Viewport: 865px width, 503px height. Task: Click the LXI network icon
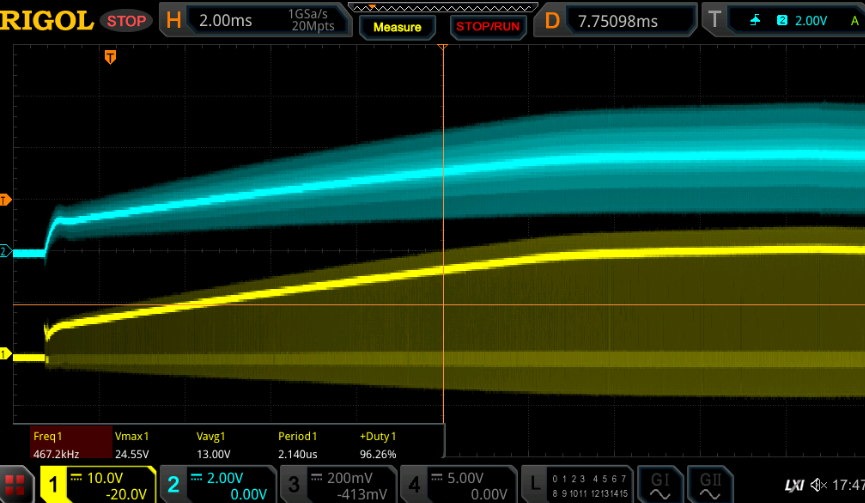[x=794, y=485]
